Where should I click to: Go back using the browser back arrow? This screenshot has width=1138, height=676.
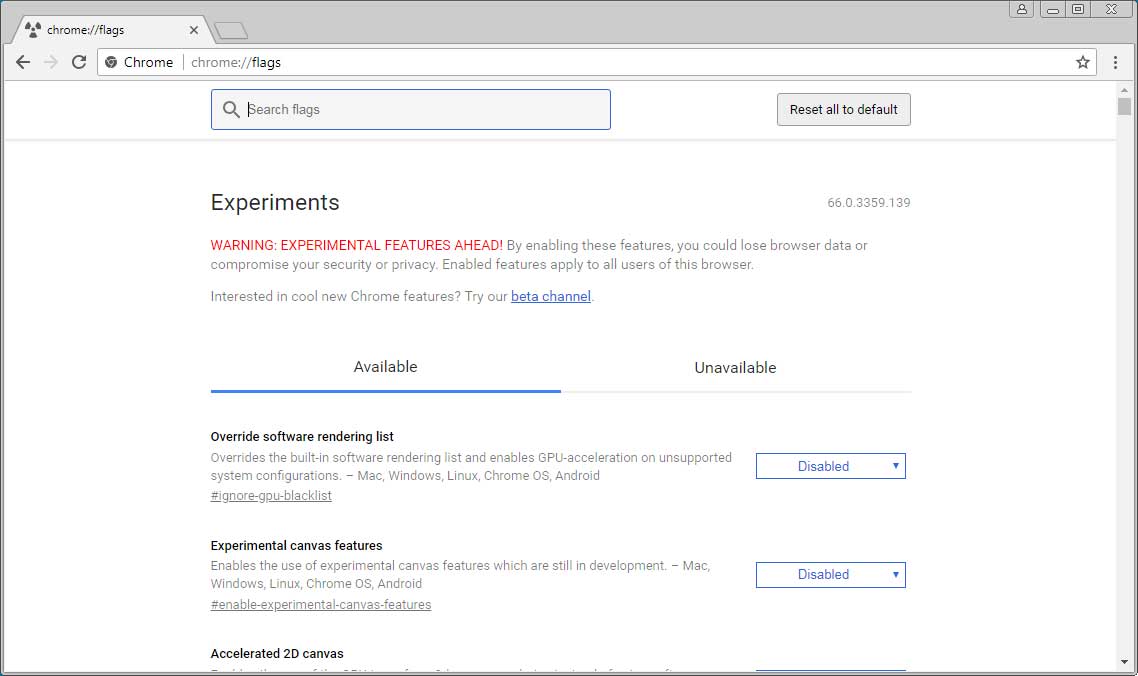(23, 62)
